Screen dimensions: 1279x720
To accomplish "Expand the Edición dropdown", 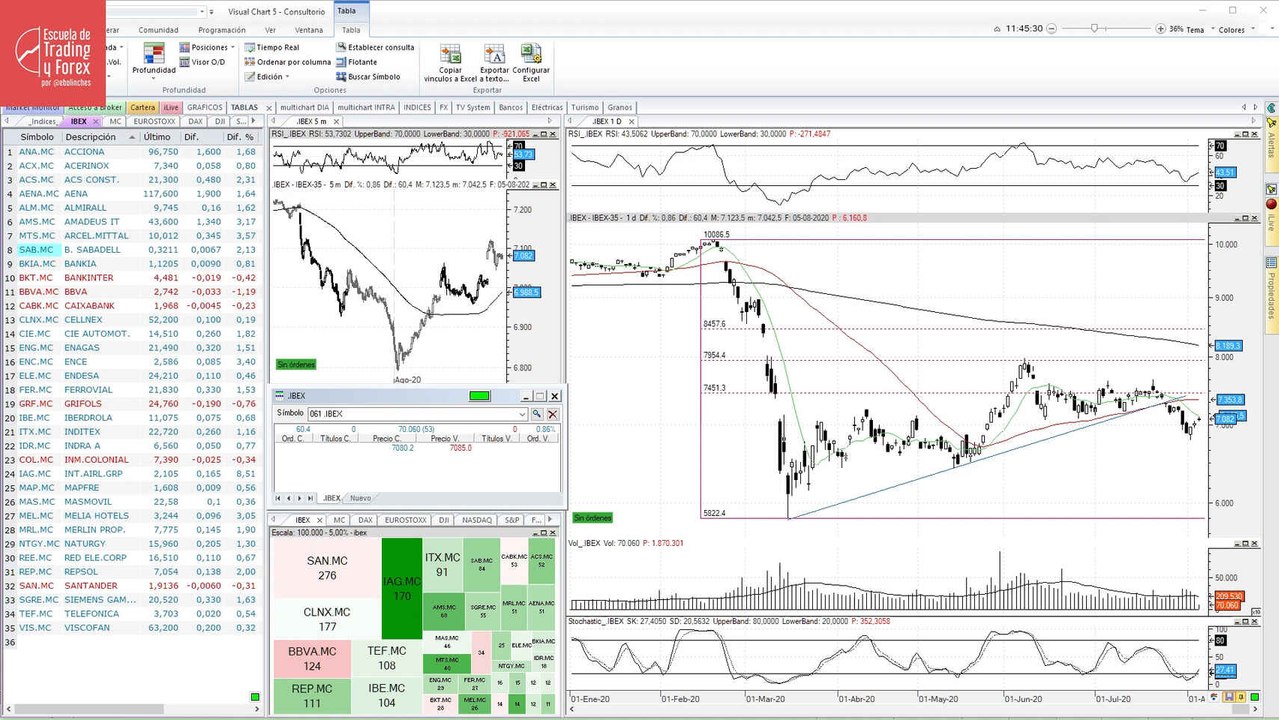I will tap(288, 76).
